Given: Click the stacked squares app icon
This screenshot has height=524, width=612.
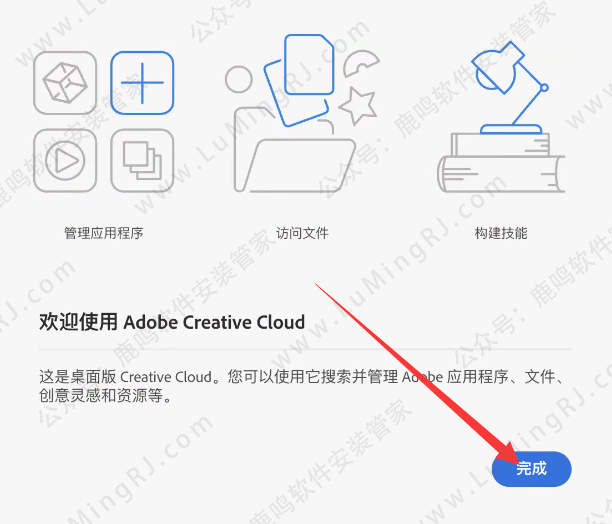Looking at the screenshot, I should pyautogui.click(x=142, y=160).
